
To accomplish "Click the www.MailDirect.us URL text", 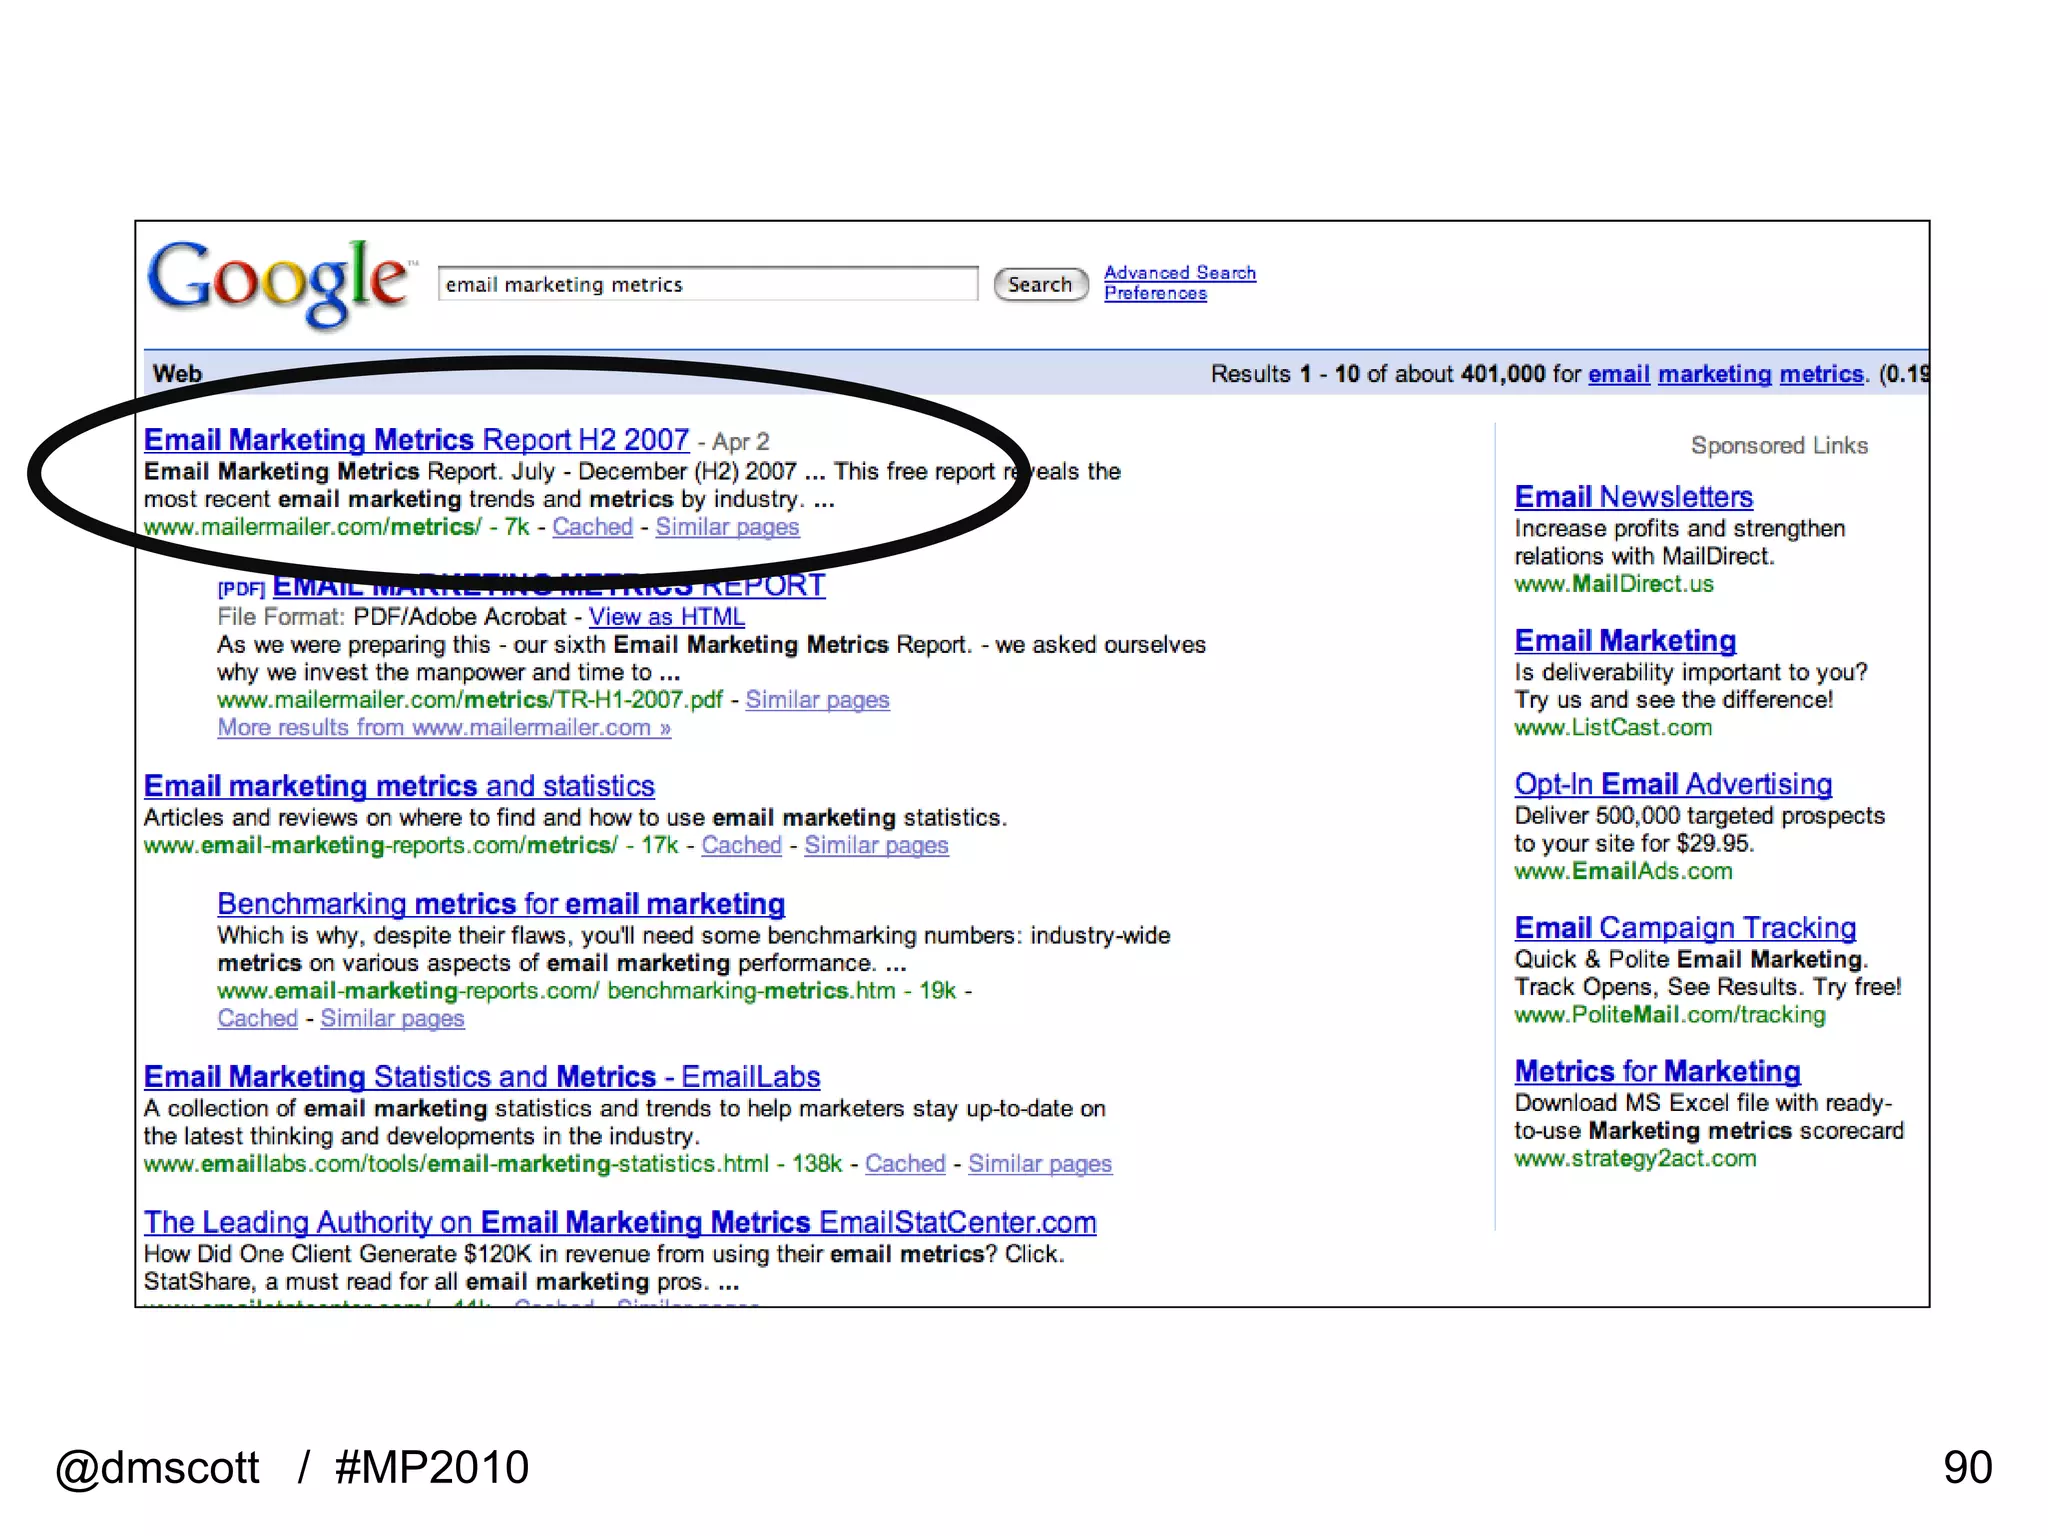I will (x=1613, y=584).
